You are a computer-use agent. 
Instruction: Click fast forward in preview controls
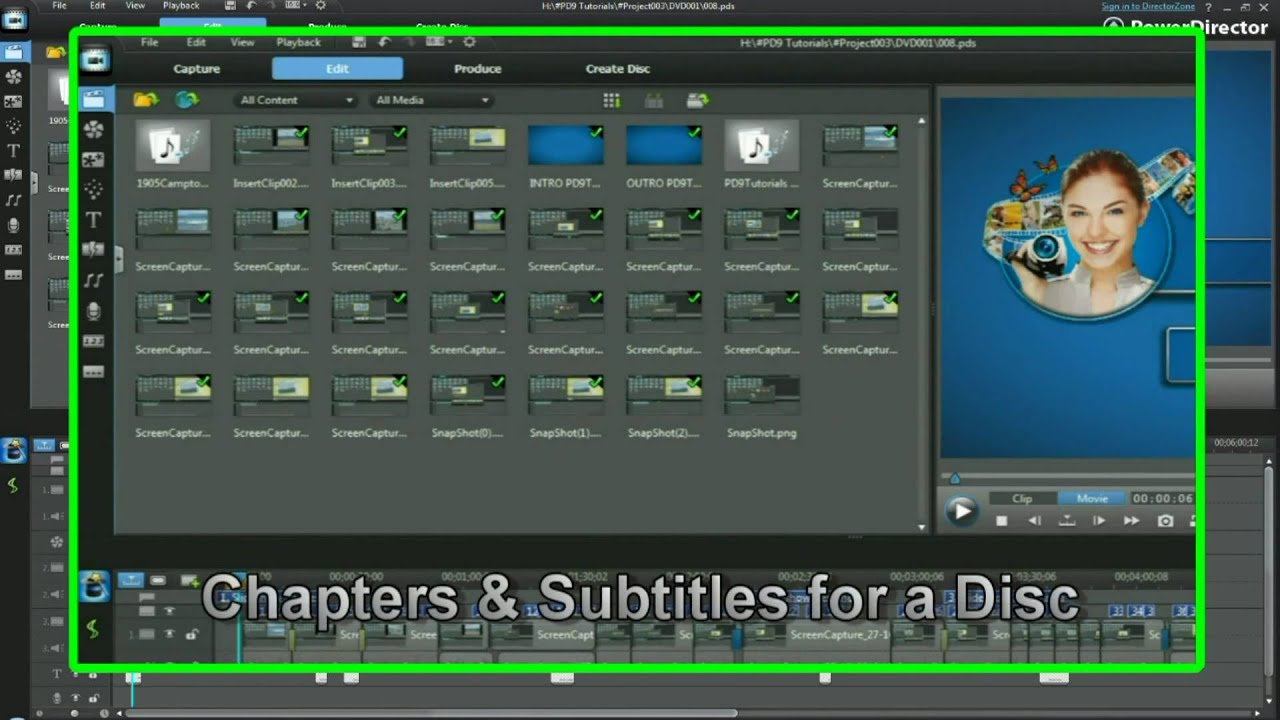(x=1131, y=521)
